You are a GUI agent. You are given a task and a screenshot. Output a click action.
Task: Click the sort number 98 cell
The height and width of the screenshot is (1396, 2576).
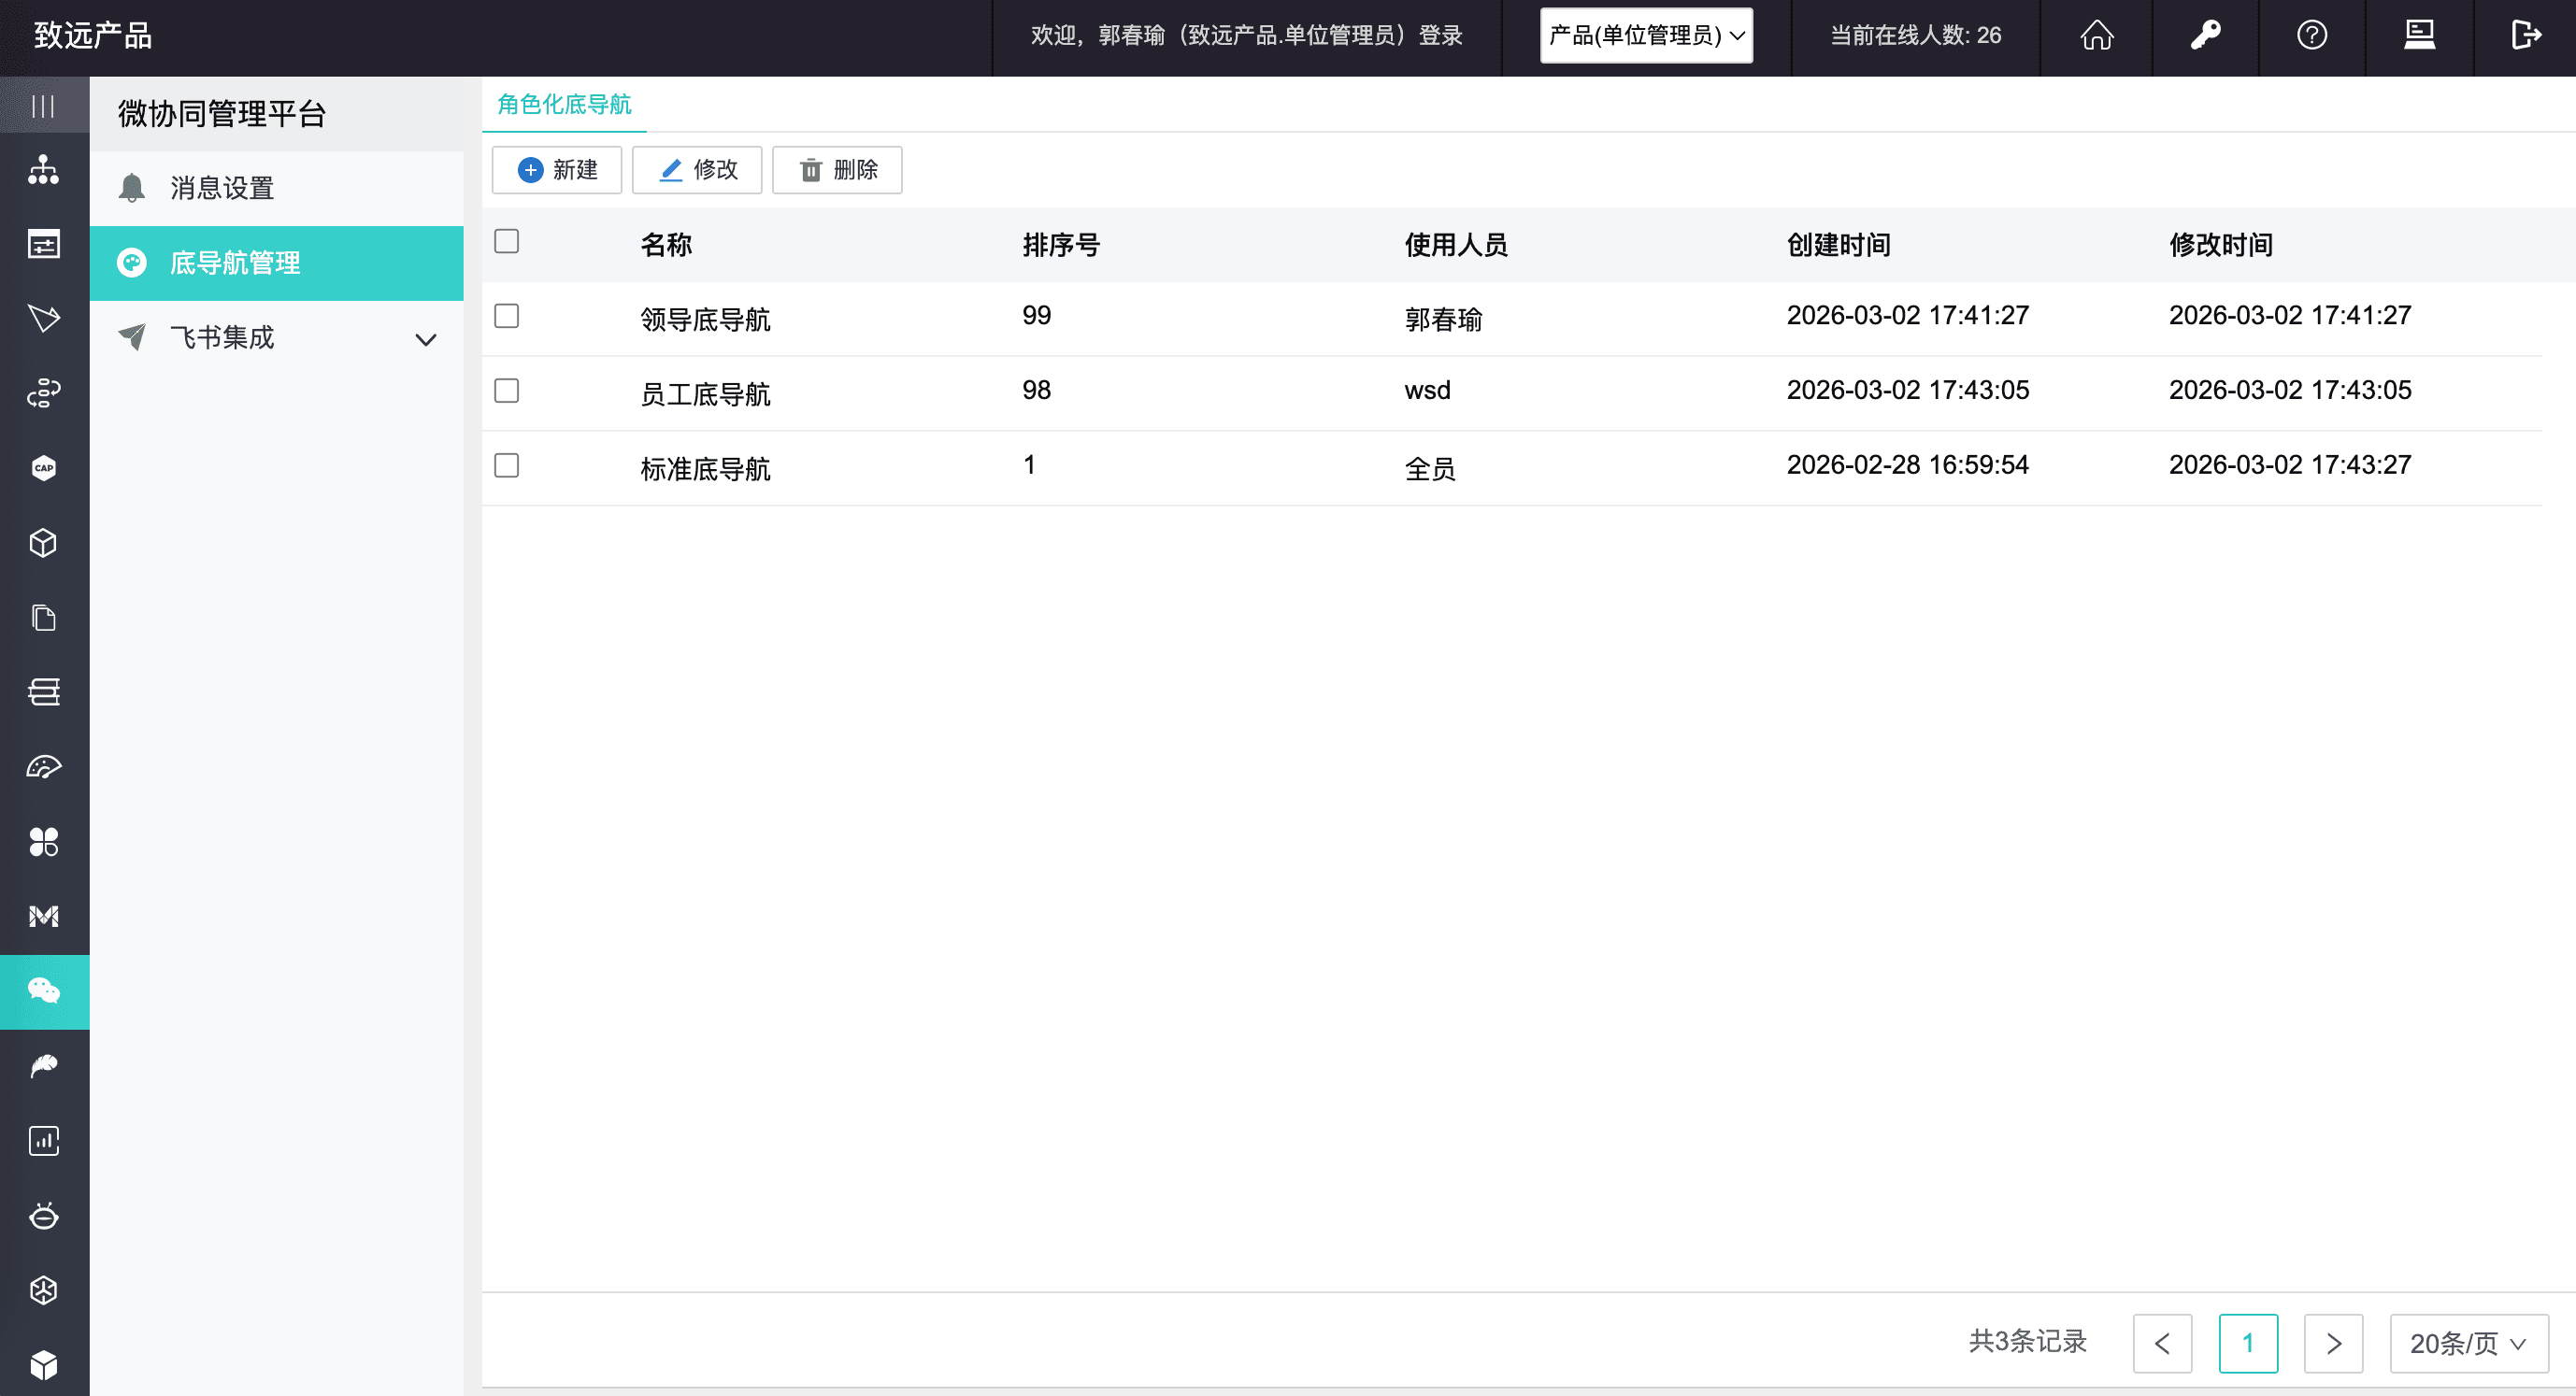tap(1036, 390)
